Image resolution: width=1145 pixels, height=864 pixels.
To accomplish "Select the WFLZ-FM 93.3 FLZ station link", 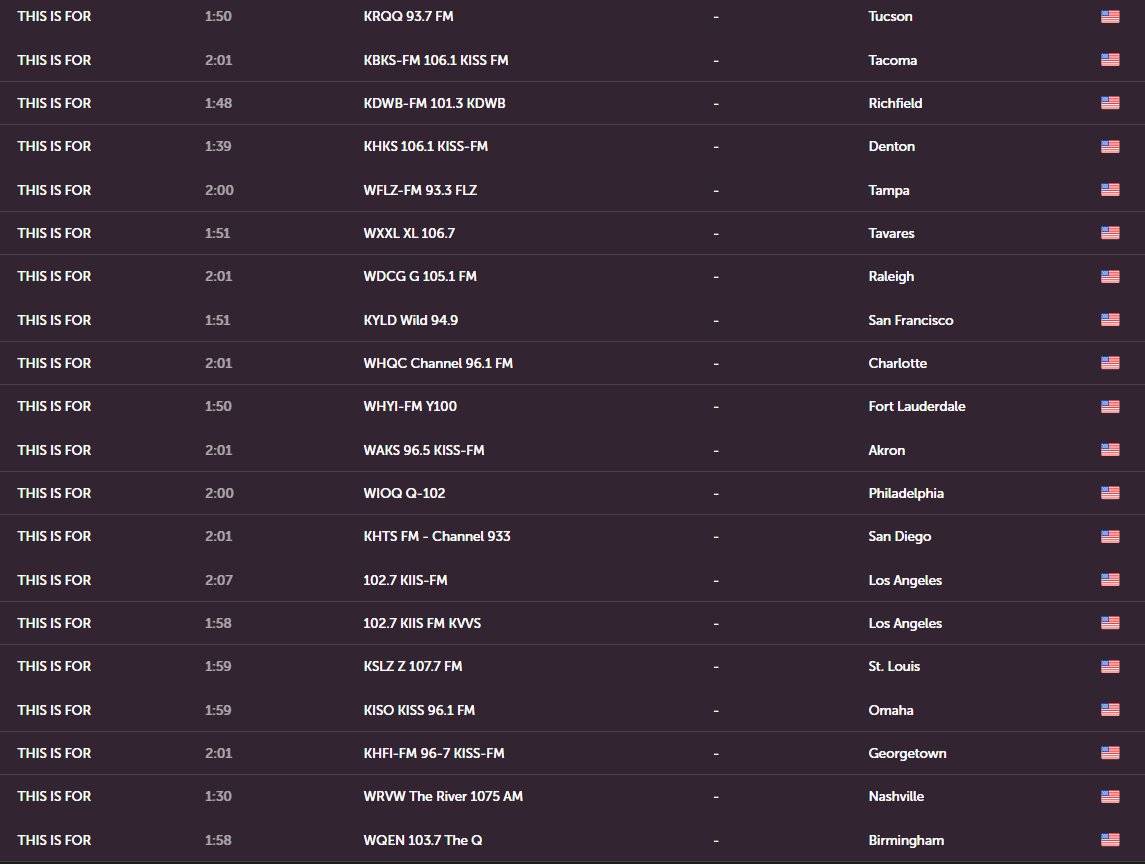I will point(421,190).
